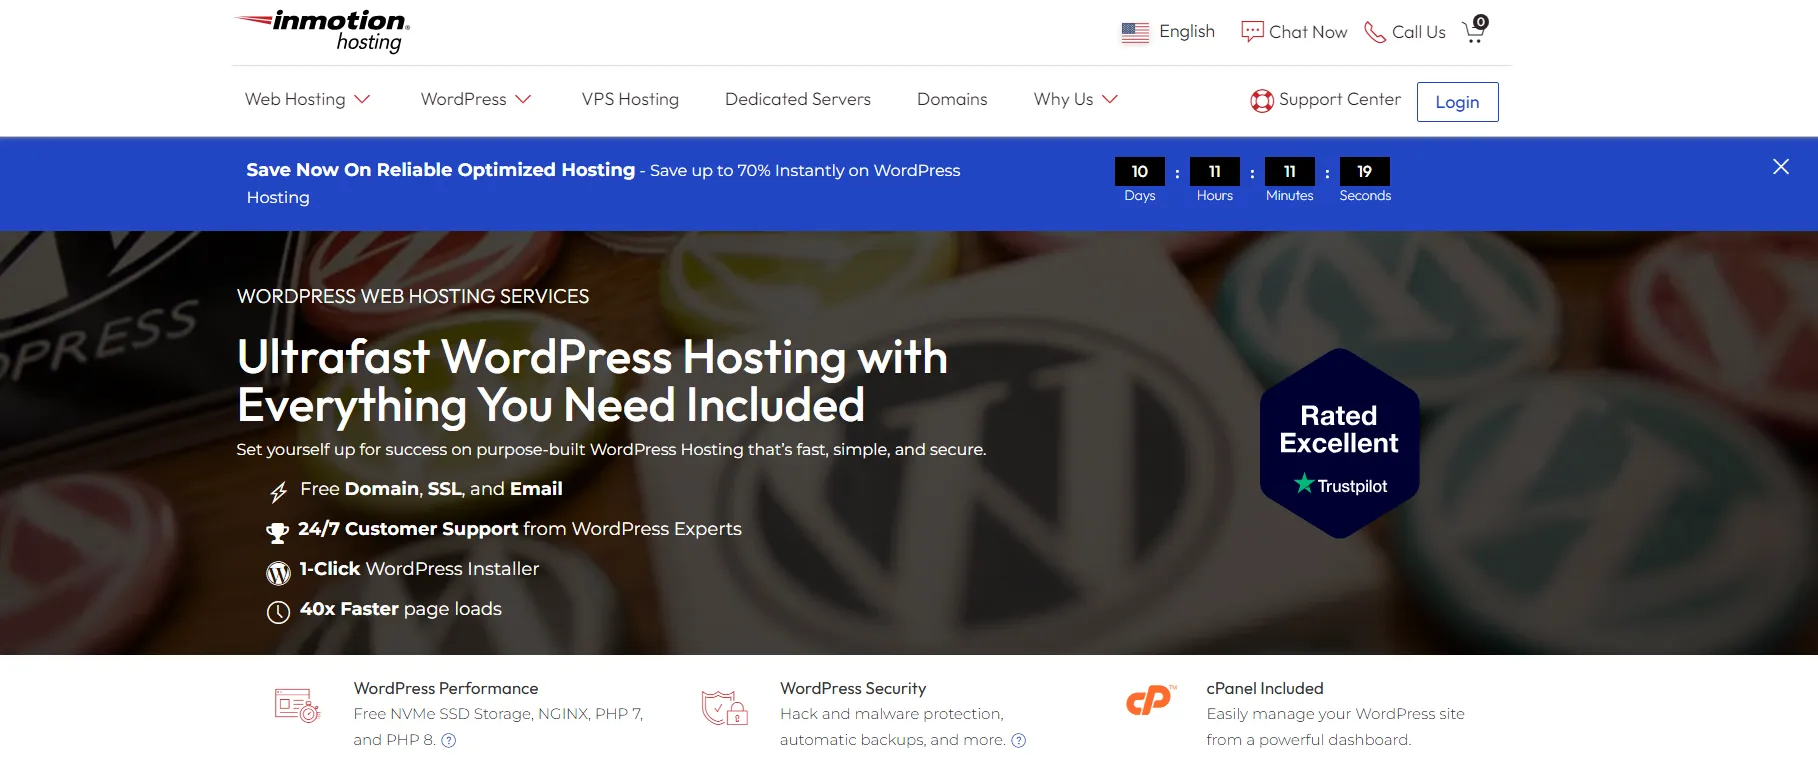Click the Chat Now link text
The width and height of the screenshot is (1818, 772).
(x=1308, y=32)
